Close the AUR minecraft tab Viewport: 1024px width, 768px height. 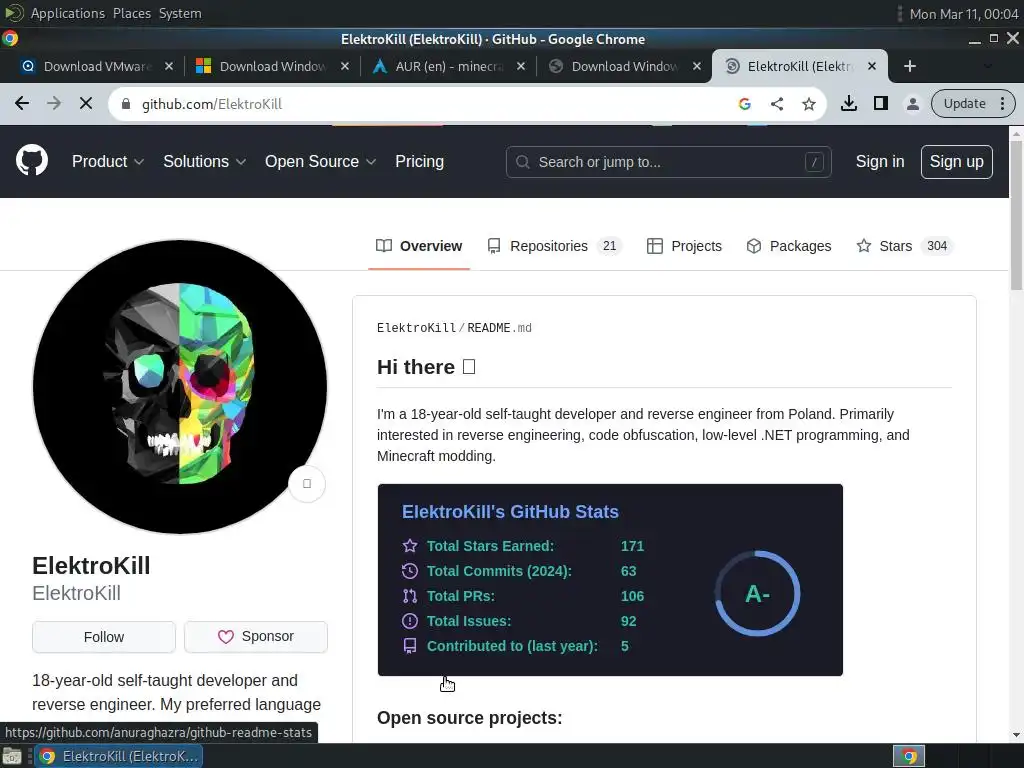point(520,66)
